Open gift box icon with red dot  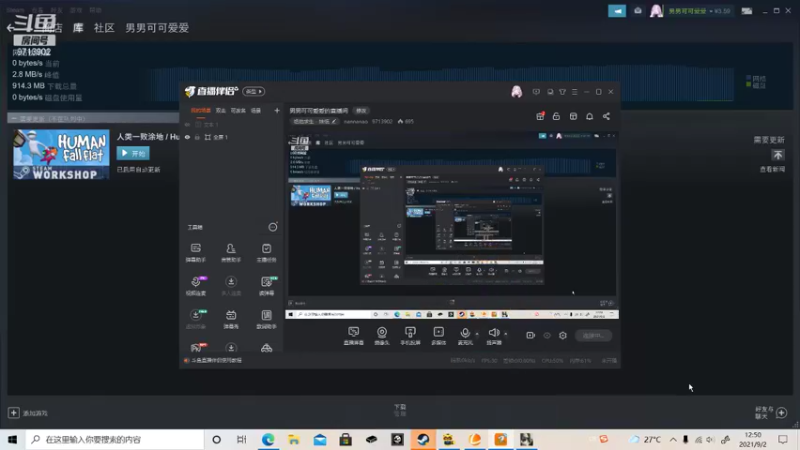[x=540, y=116]
